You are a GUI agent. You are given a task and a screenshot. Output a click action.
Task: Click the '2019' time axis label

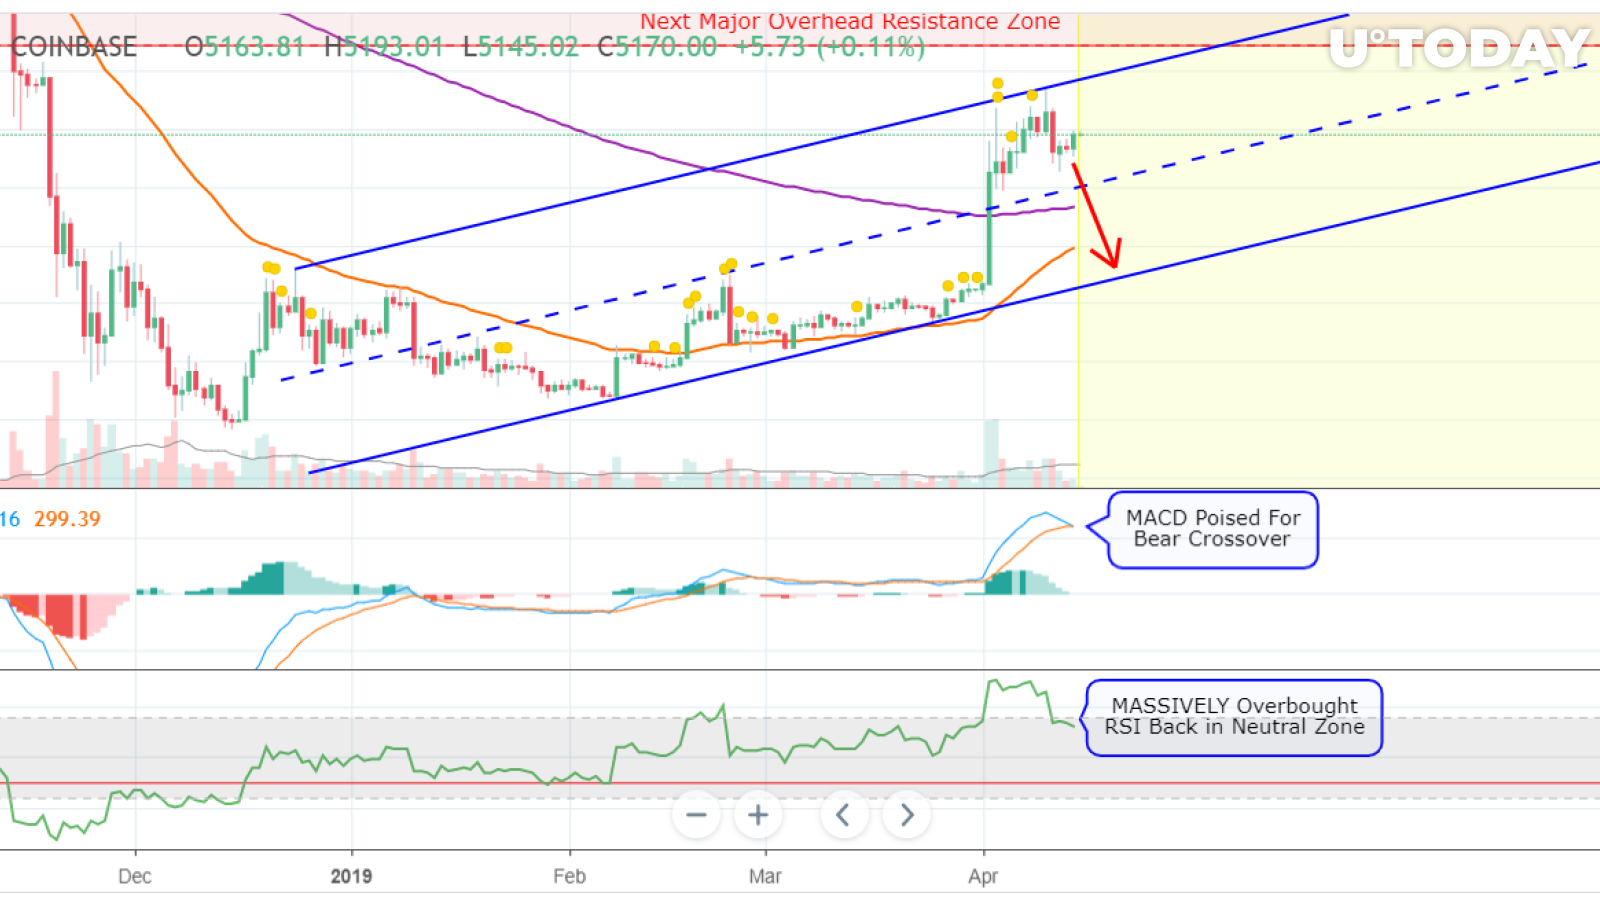click(351, 876)
